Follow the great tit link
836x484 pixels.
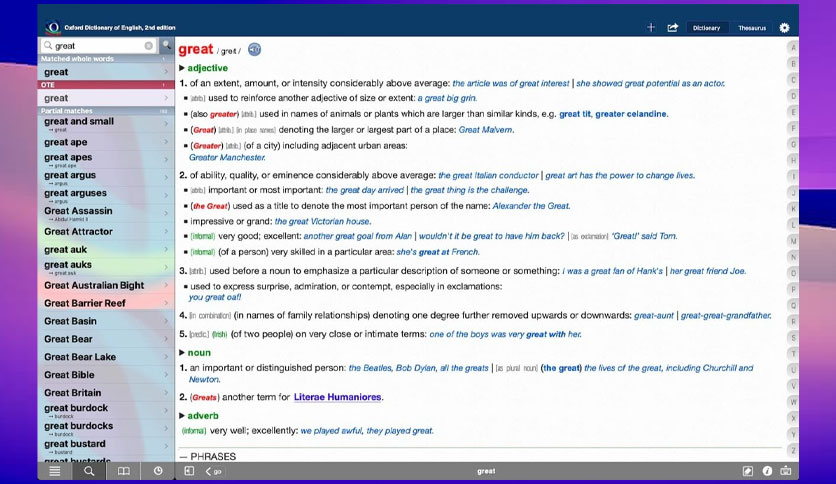pos(575,114)
